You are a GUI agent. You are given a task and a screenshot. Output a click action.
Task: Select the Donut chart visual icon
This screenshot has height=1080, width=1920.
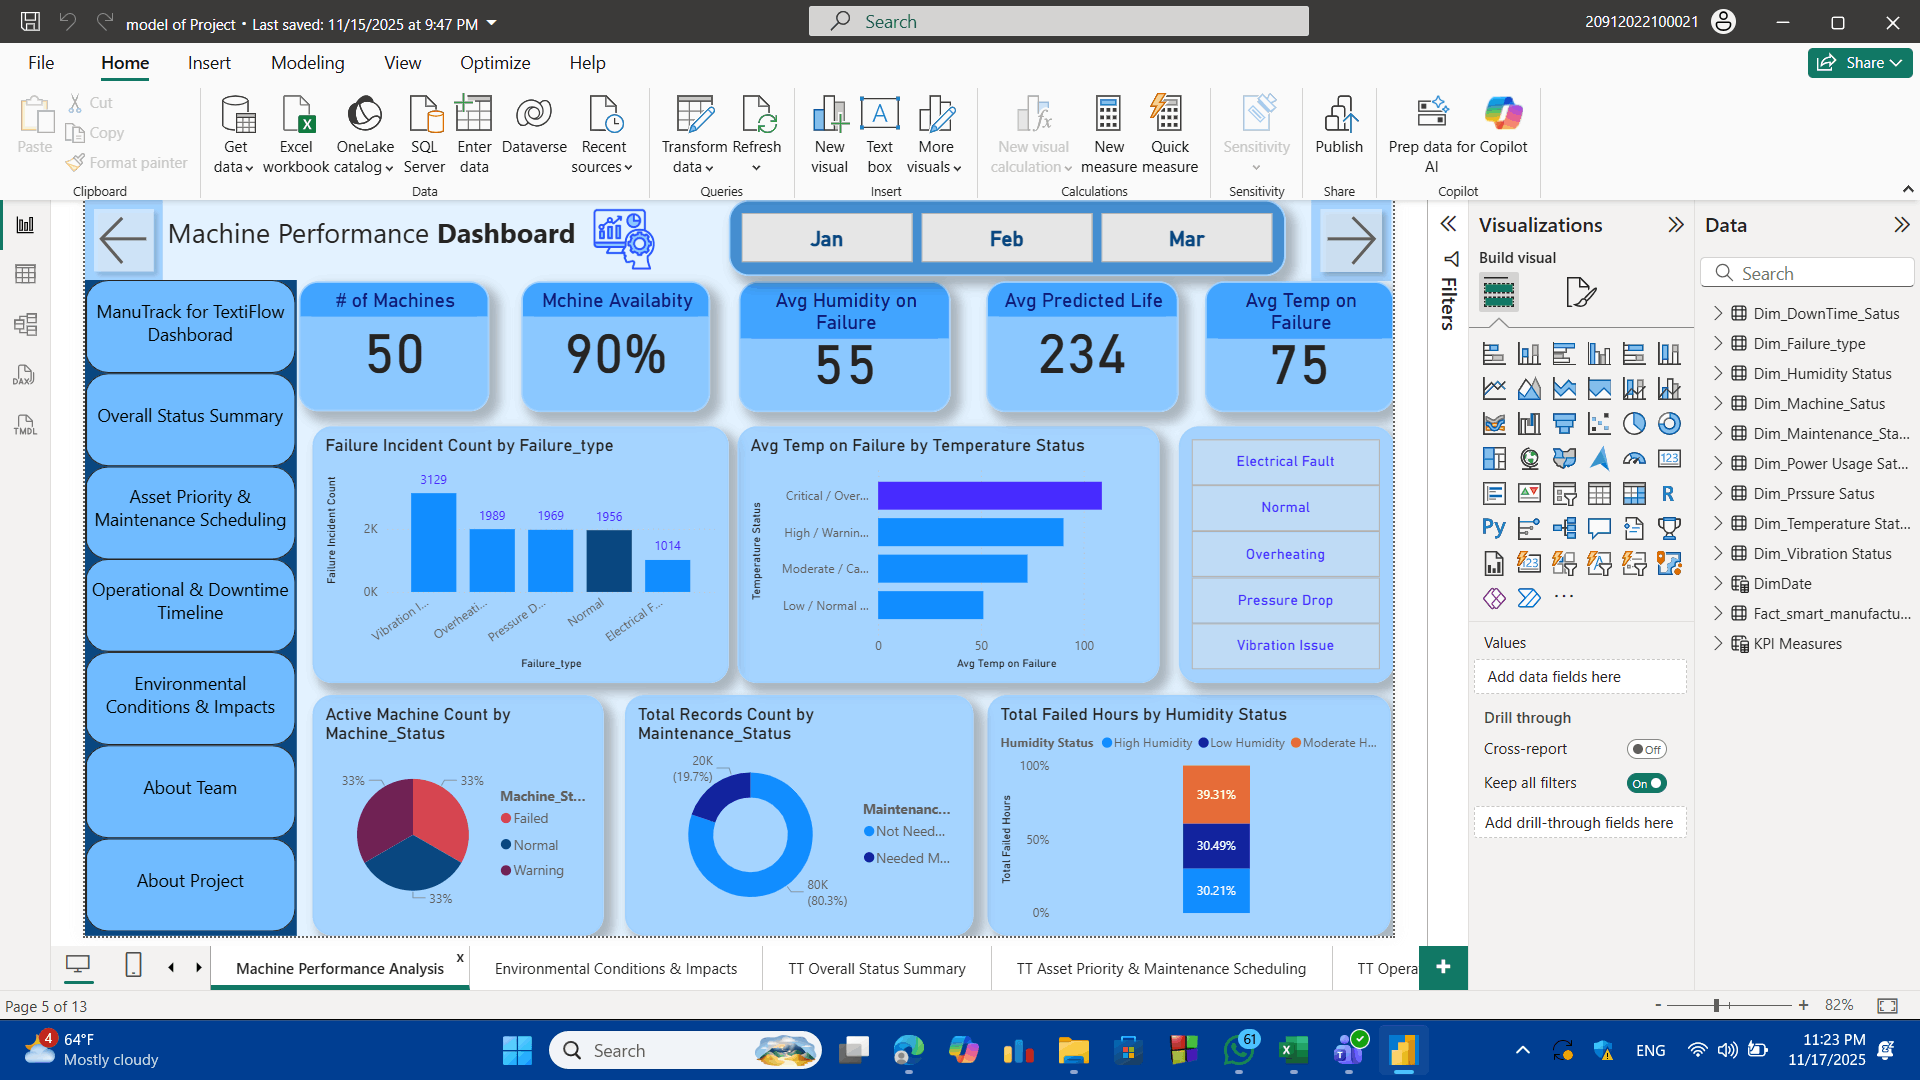tap(1670, 423)
